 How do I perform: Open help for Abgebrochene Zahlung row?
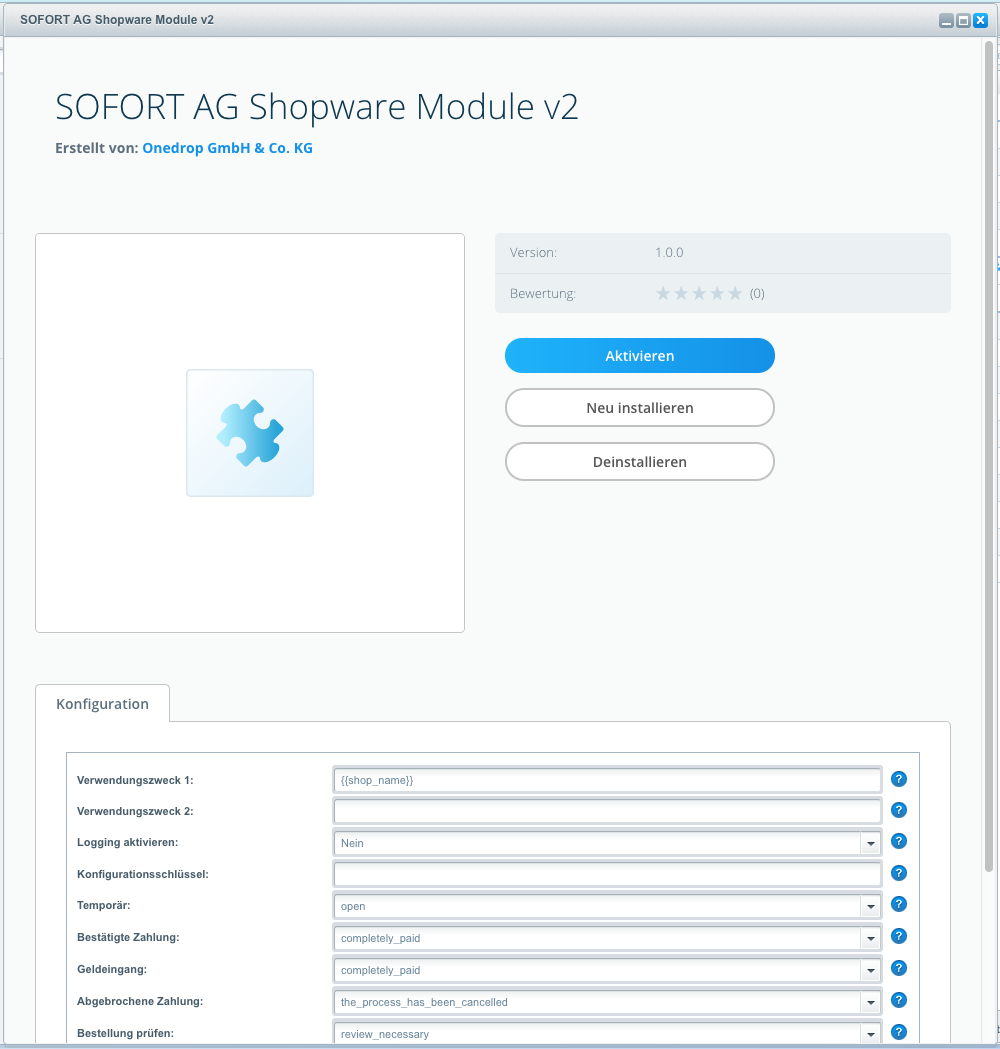[x=898, y=1000]
